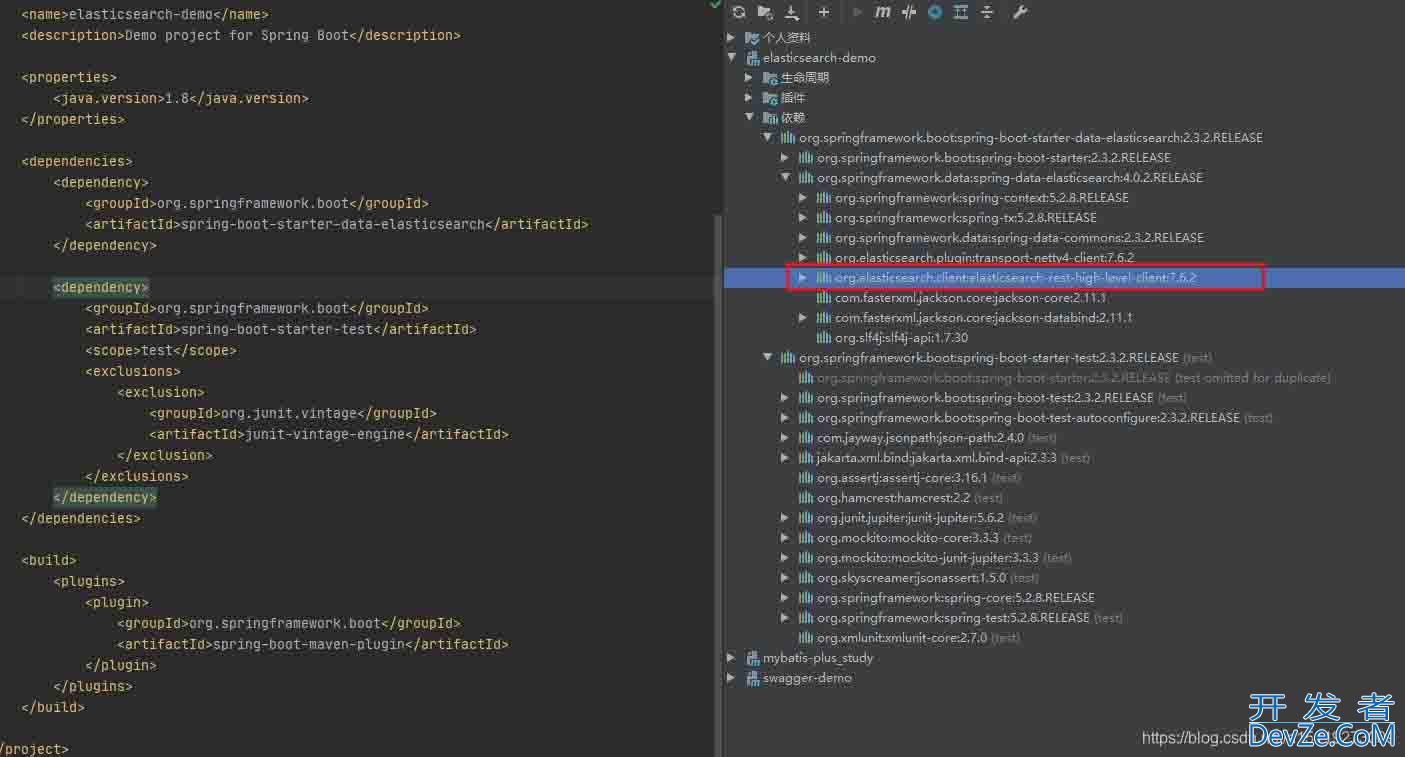The width and height of the screenshot is (1405, 757).
Task: Toggle Skip Tests mode
Action: tap(934, 12)
